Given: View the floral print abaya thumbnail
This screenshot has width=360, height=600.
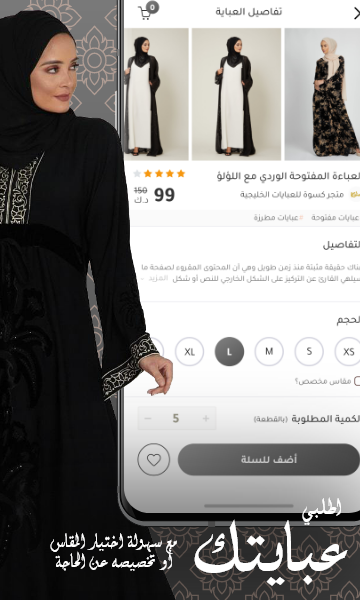Looking at the screenshot, I should click(x=322, y=94).
